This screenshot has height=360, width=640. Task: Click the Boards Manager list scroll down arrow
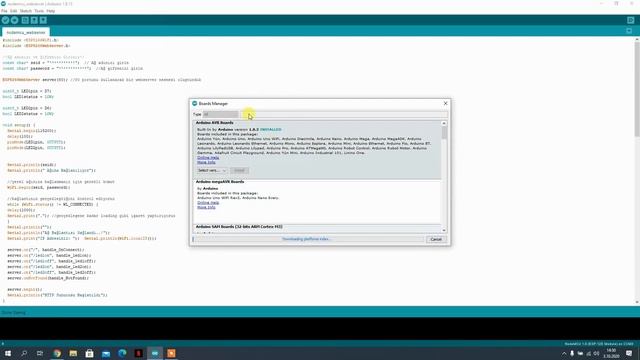[444, 230]
